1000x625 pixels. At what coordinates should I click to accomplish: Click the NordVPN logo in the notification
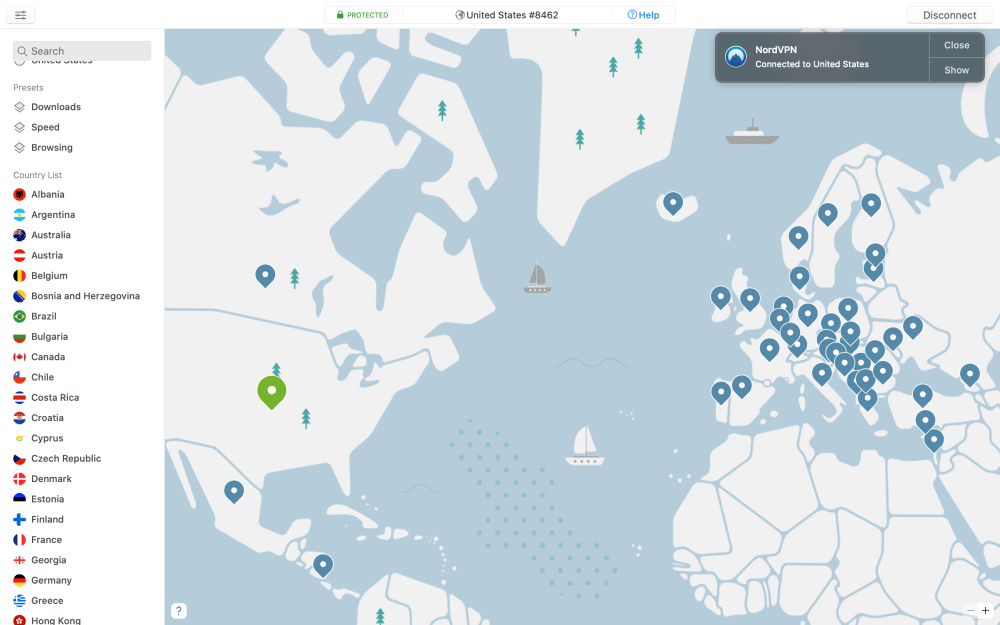click(736, 56)
